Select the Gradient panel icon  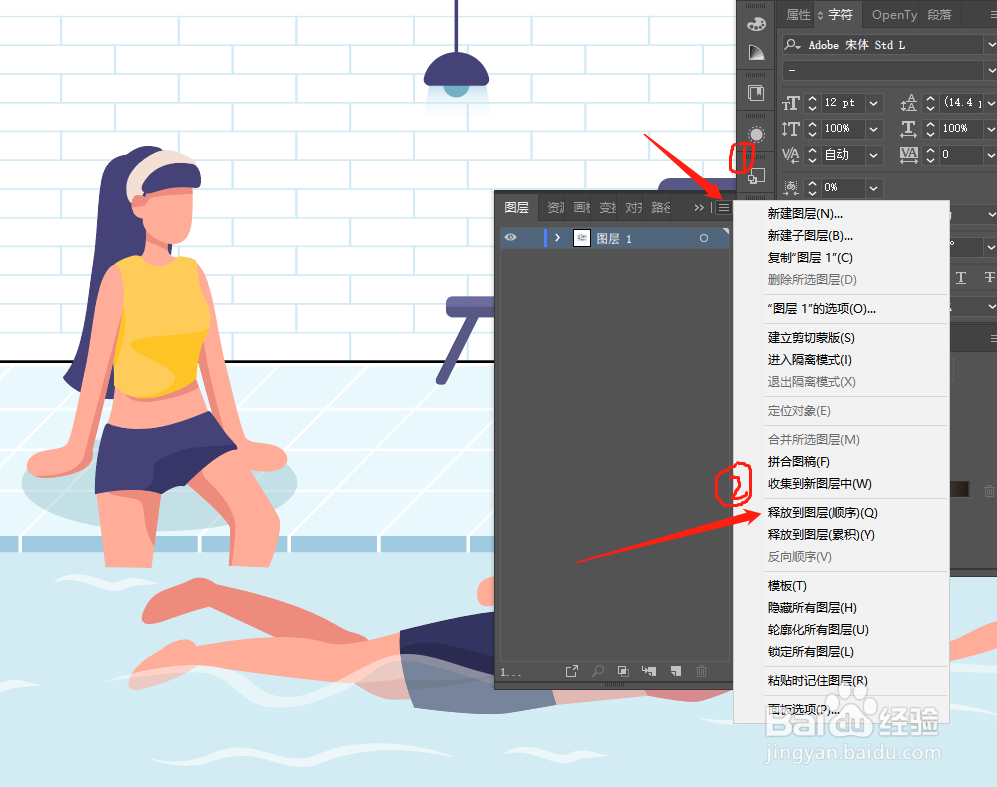tap(757, 51)
